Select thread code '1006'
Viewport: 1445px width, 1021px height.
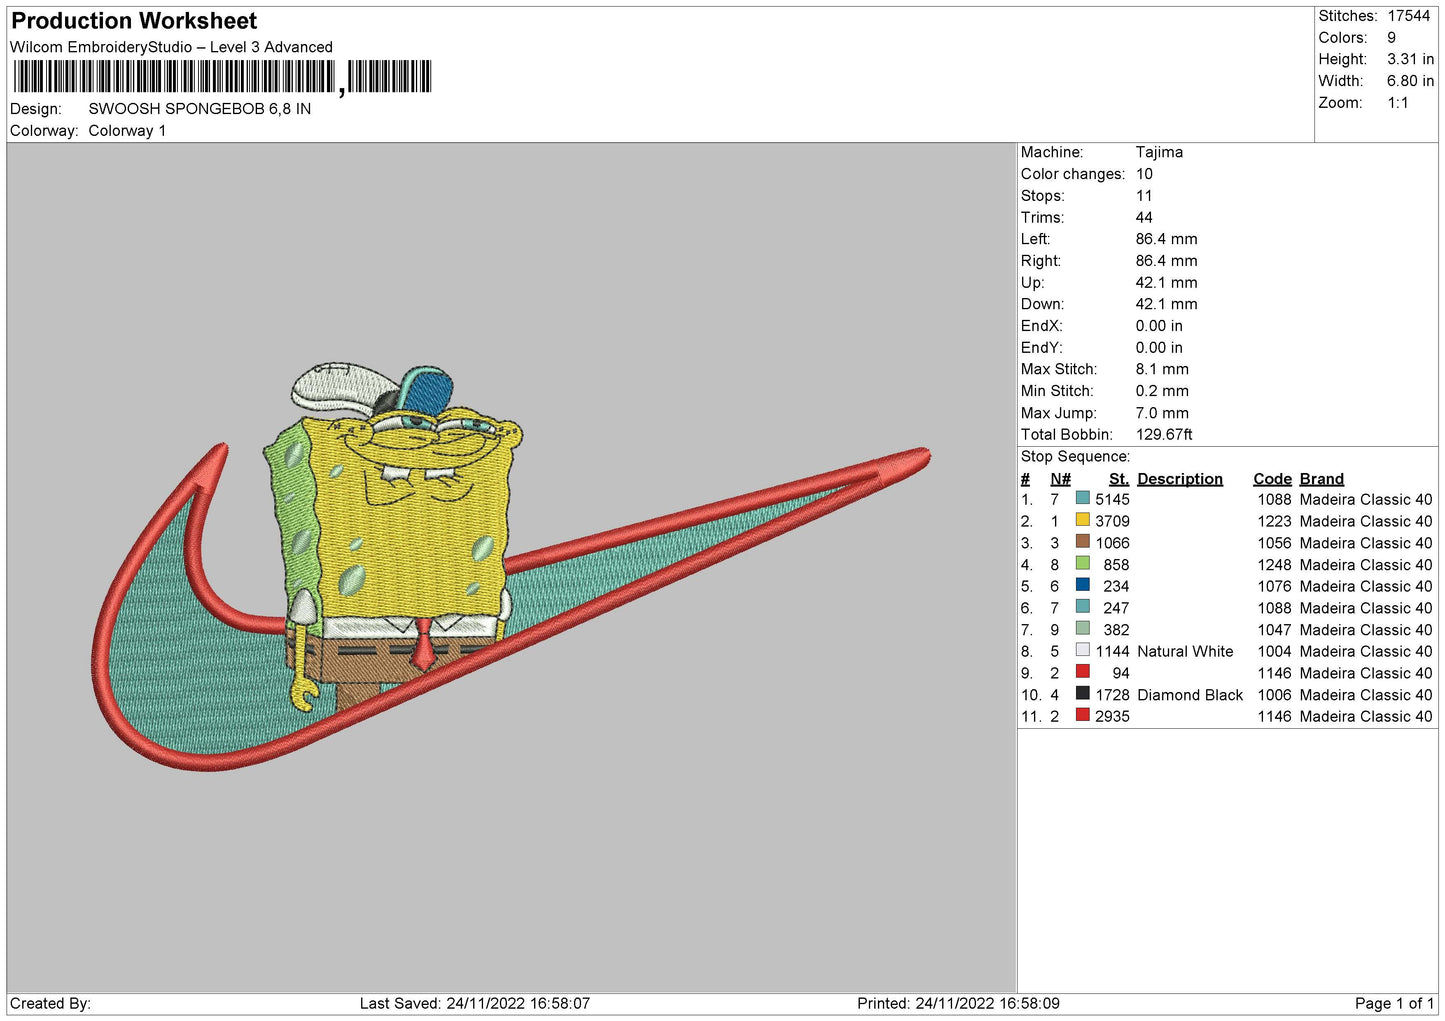point(1274,695)
